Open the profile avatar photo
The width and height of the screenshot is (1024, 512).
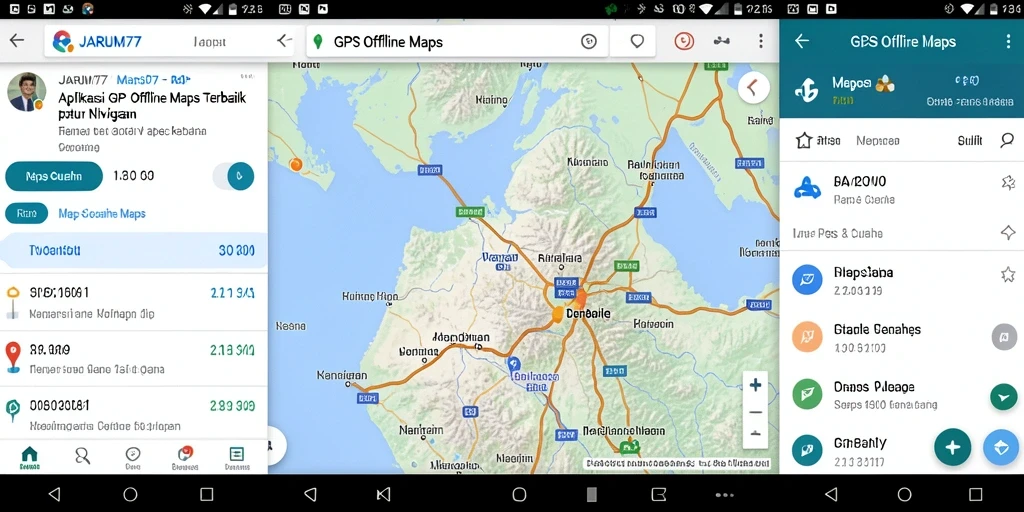(x=27, y=91)
